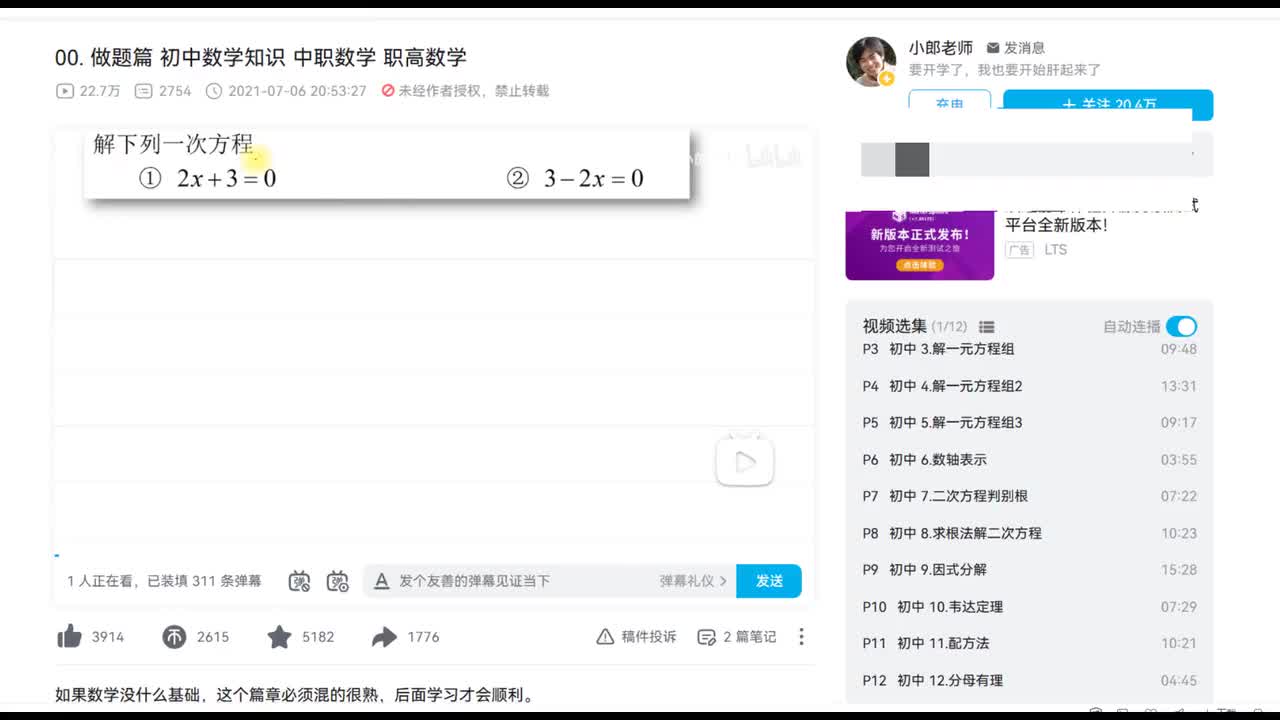
Task: Select P4 初中 4.解一元方程组2
Action: (1030, 386)
